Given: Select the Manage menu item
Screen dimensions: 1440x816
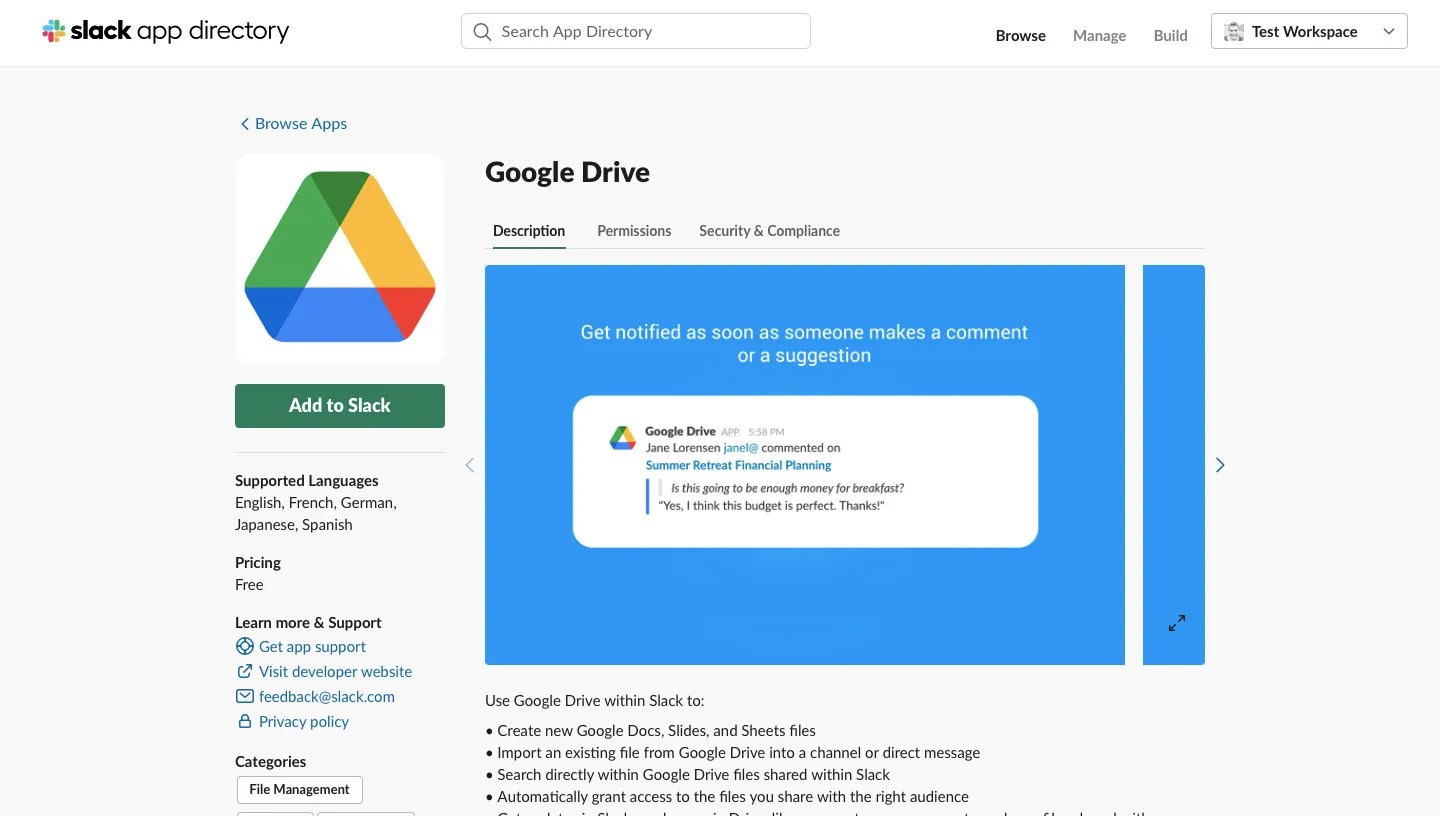Looking at the screenshot, I should click(x=1099, y=35).
